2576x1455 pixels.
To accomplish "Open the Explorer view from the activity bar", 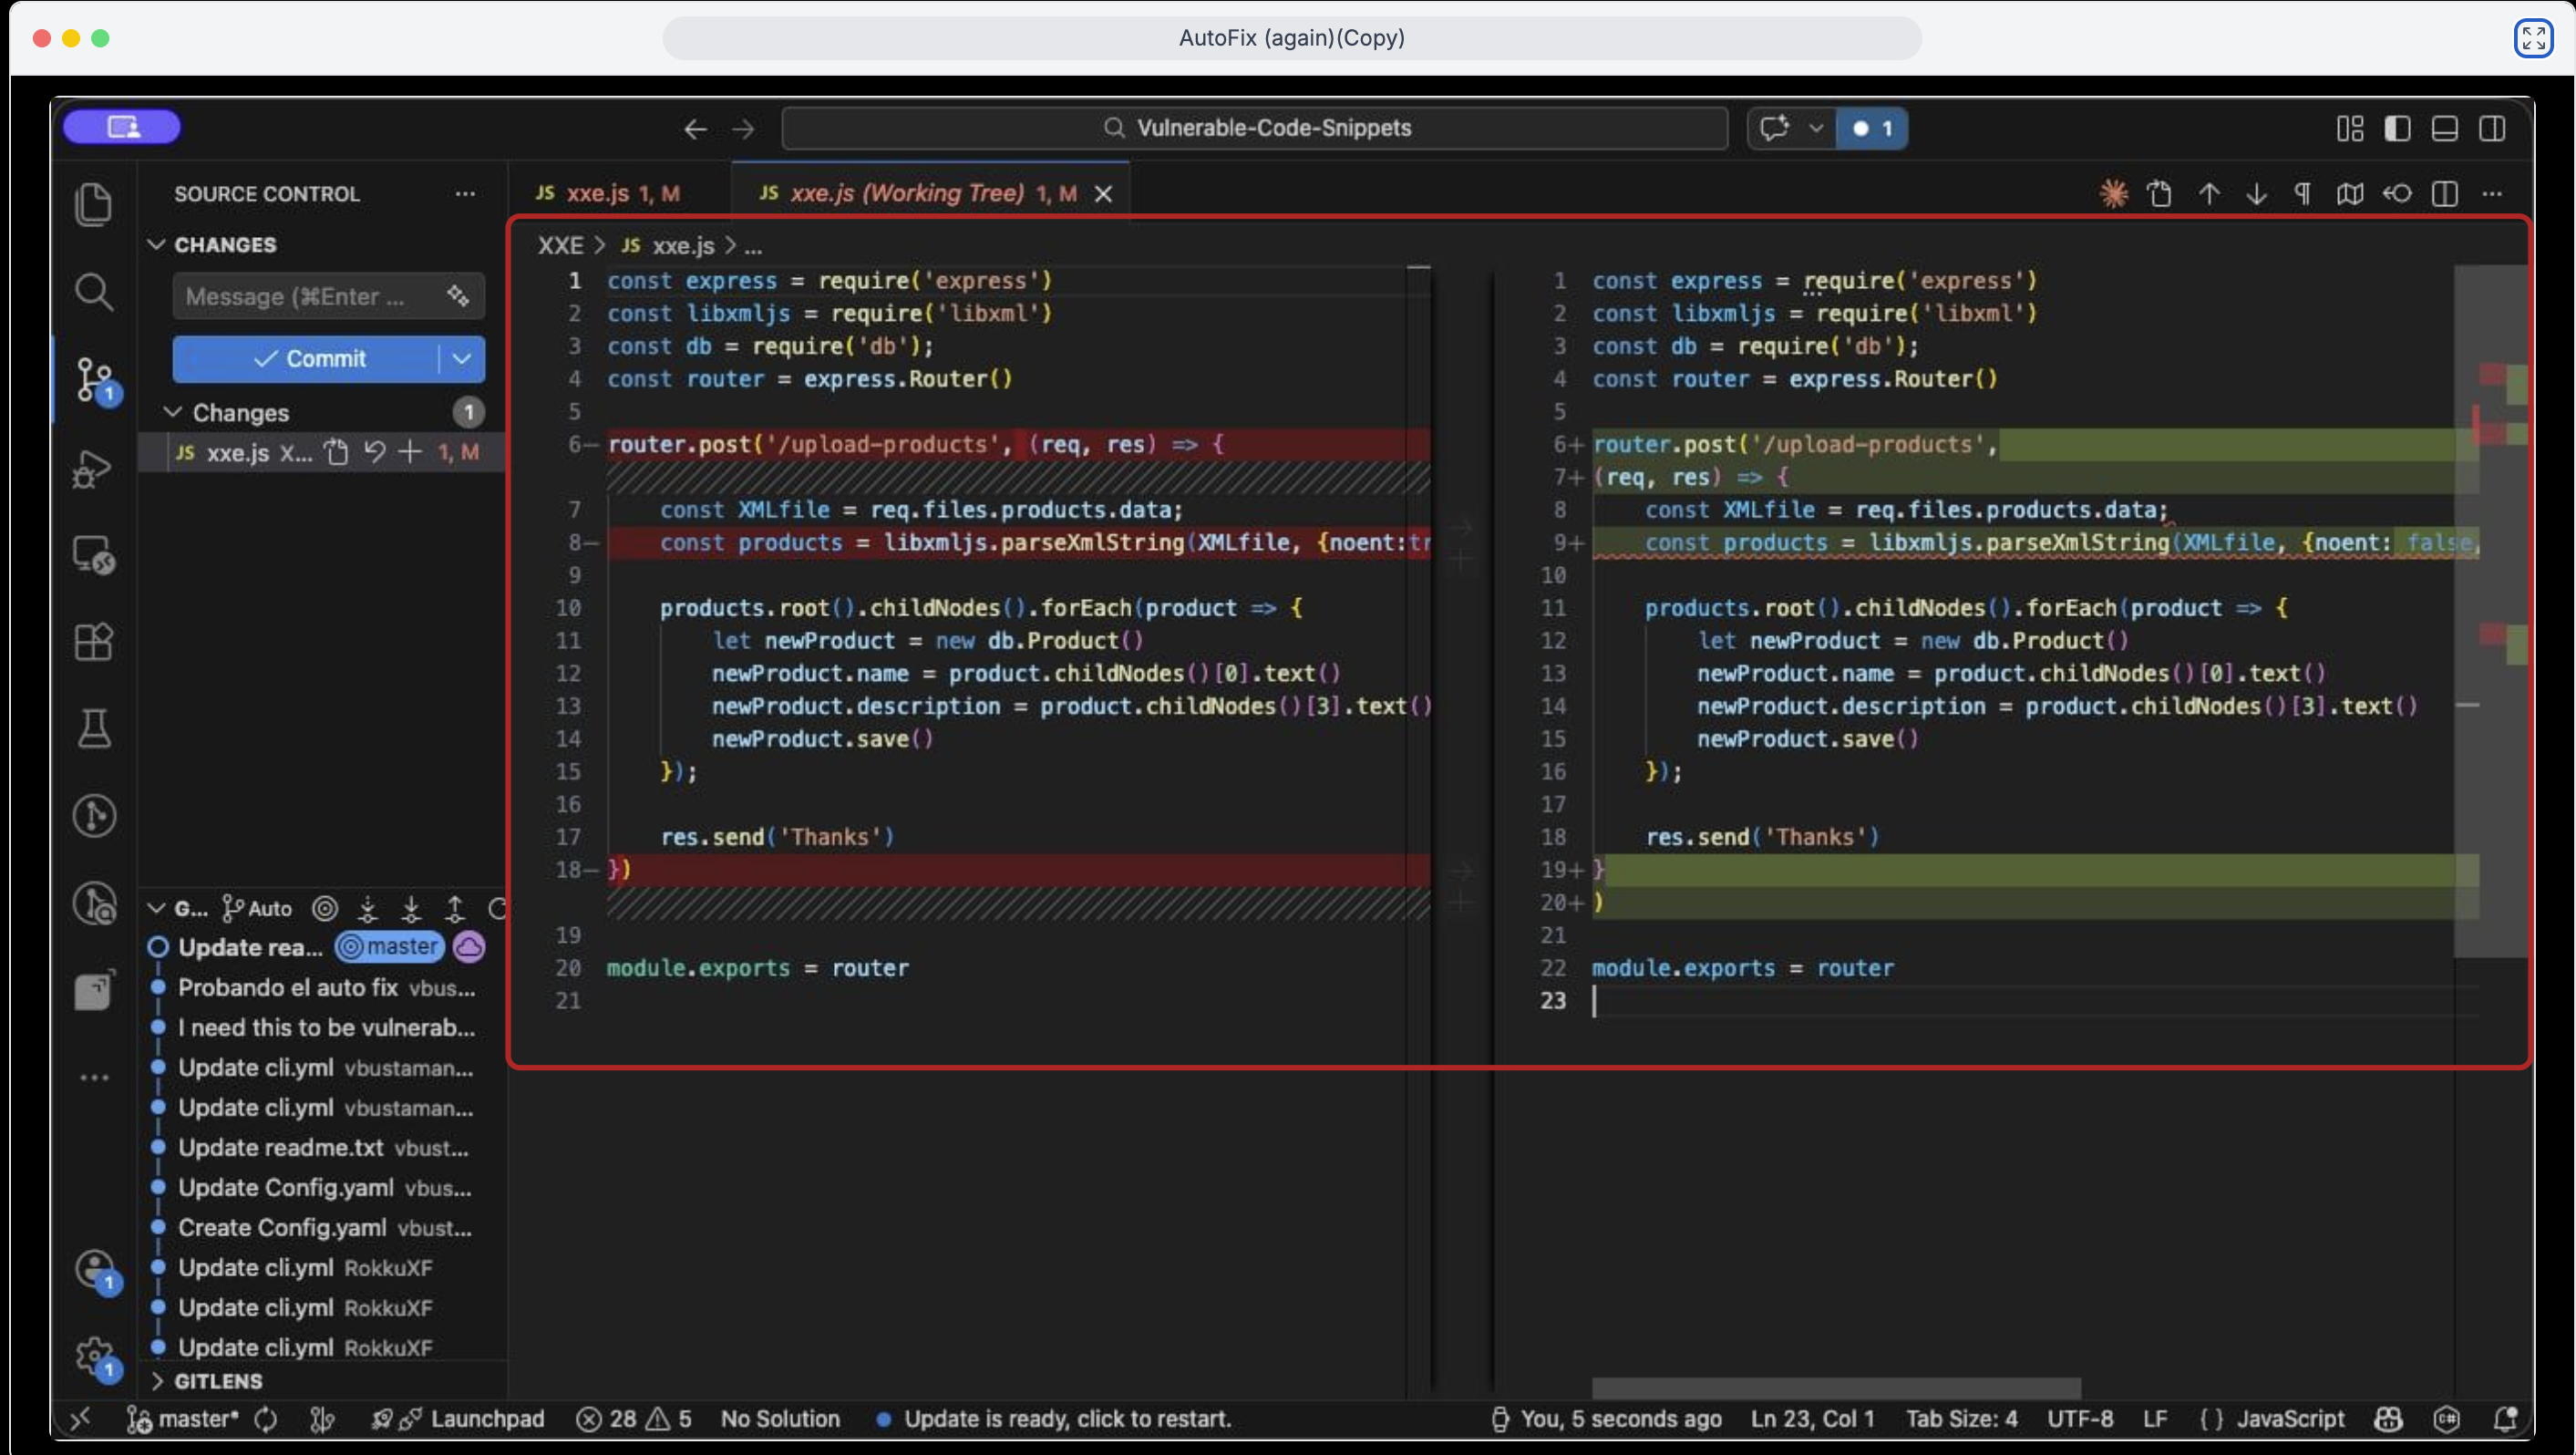I will [x=95, y=203].
